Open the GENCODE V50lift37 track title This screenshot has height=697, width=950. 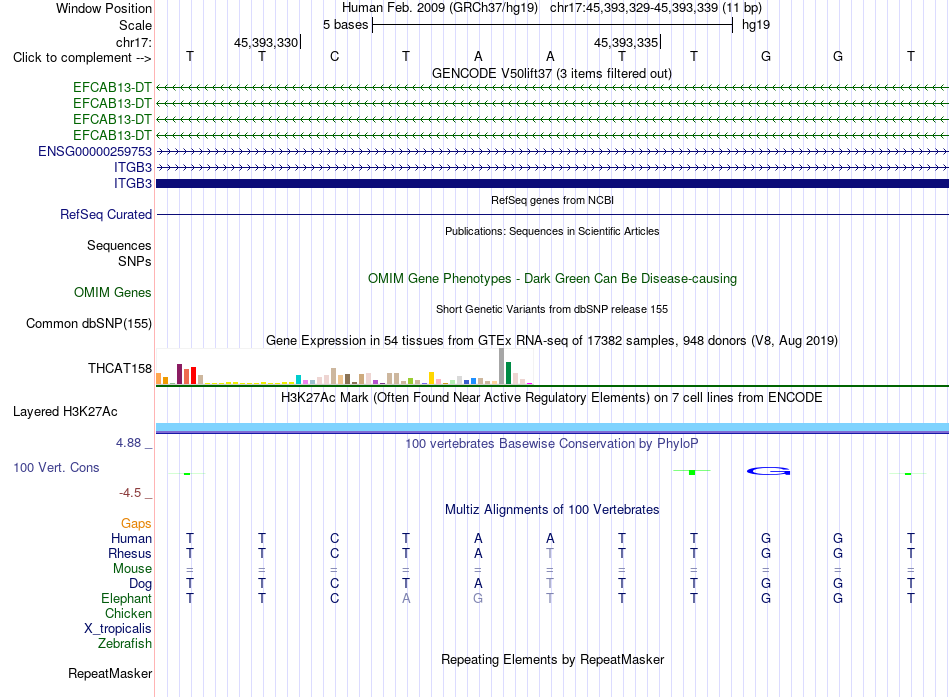coord(552,74)
